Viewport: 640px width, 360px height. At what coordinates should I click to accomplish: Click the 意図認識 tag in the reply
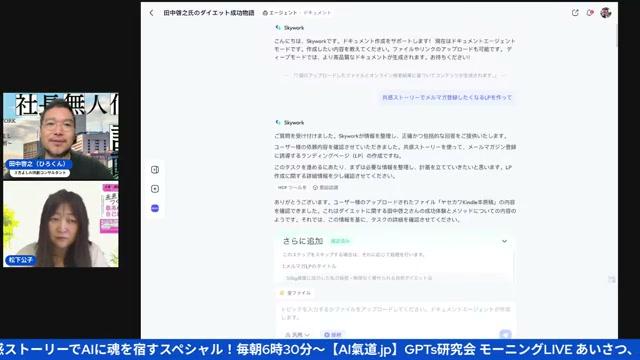coord(325,188)
